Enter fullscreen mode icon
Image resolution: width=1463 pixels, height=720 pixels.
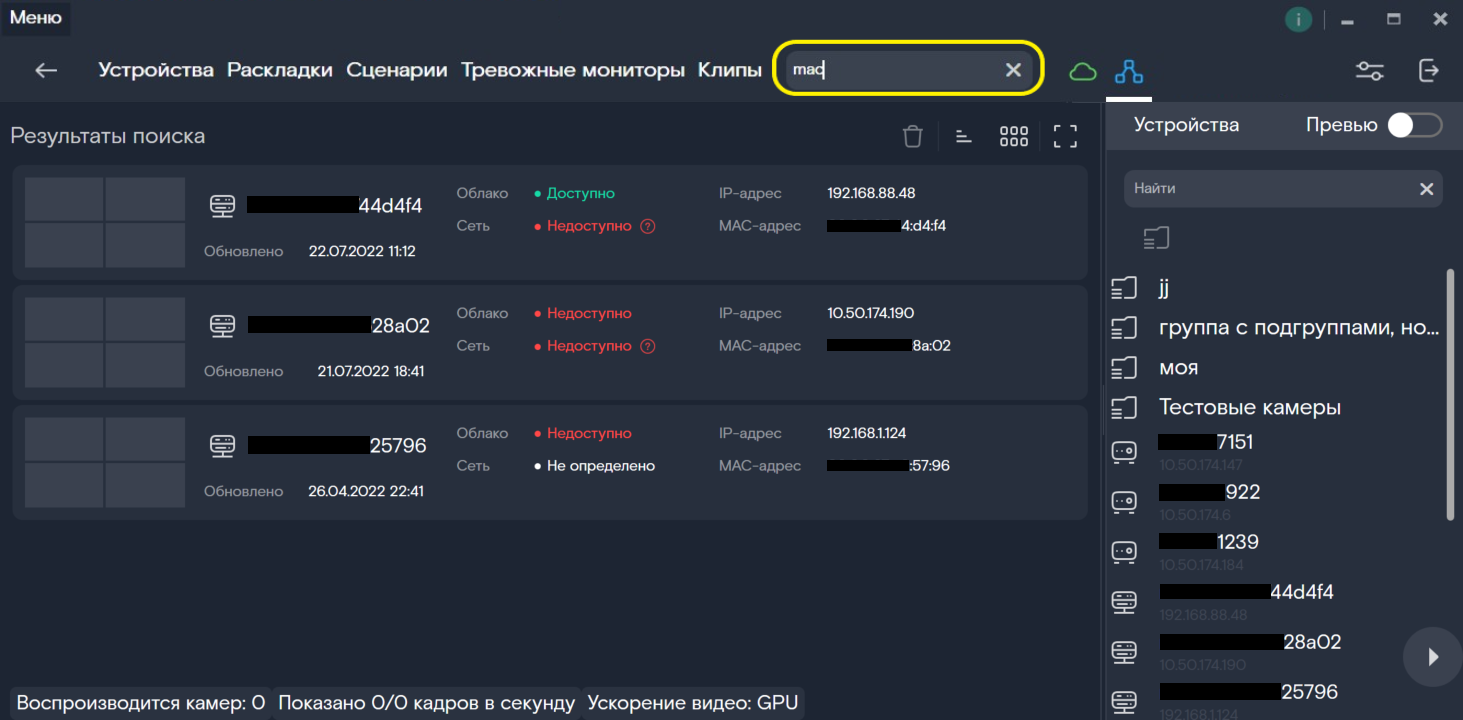(1066, 137)
